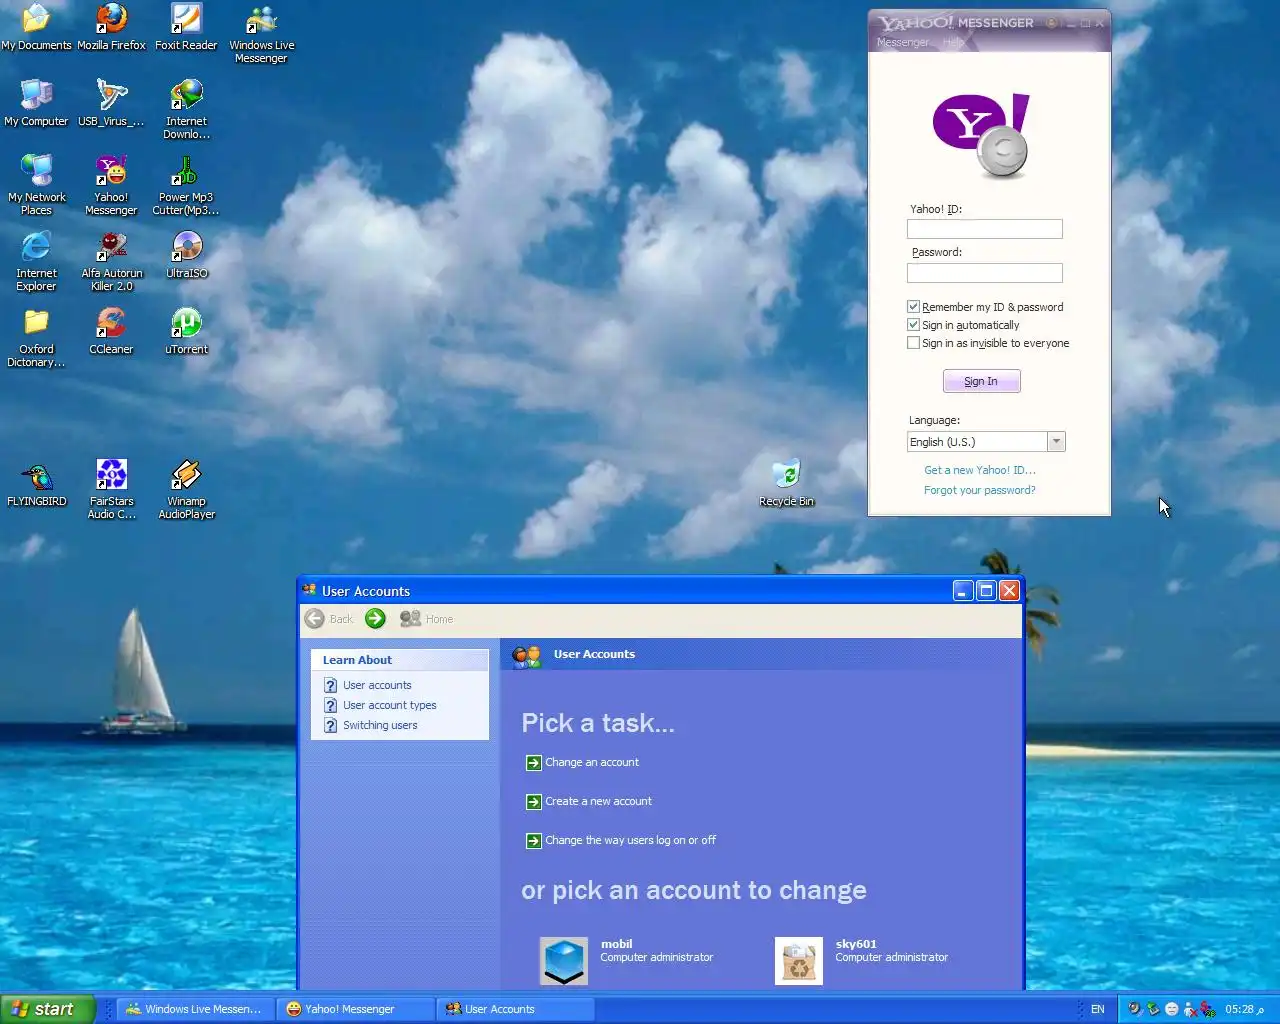Open the User accounts help topic
Image resolution: width=1280 pixels, height=1024 pixels.
[x=377, y=685]
